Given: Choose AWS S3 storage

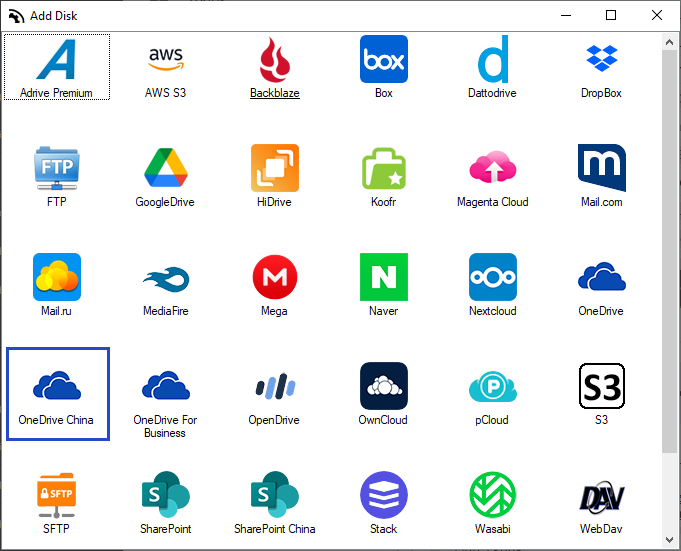Looking at the screenshot, I should click(165, 59).
